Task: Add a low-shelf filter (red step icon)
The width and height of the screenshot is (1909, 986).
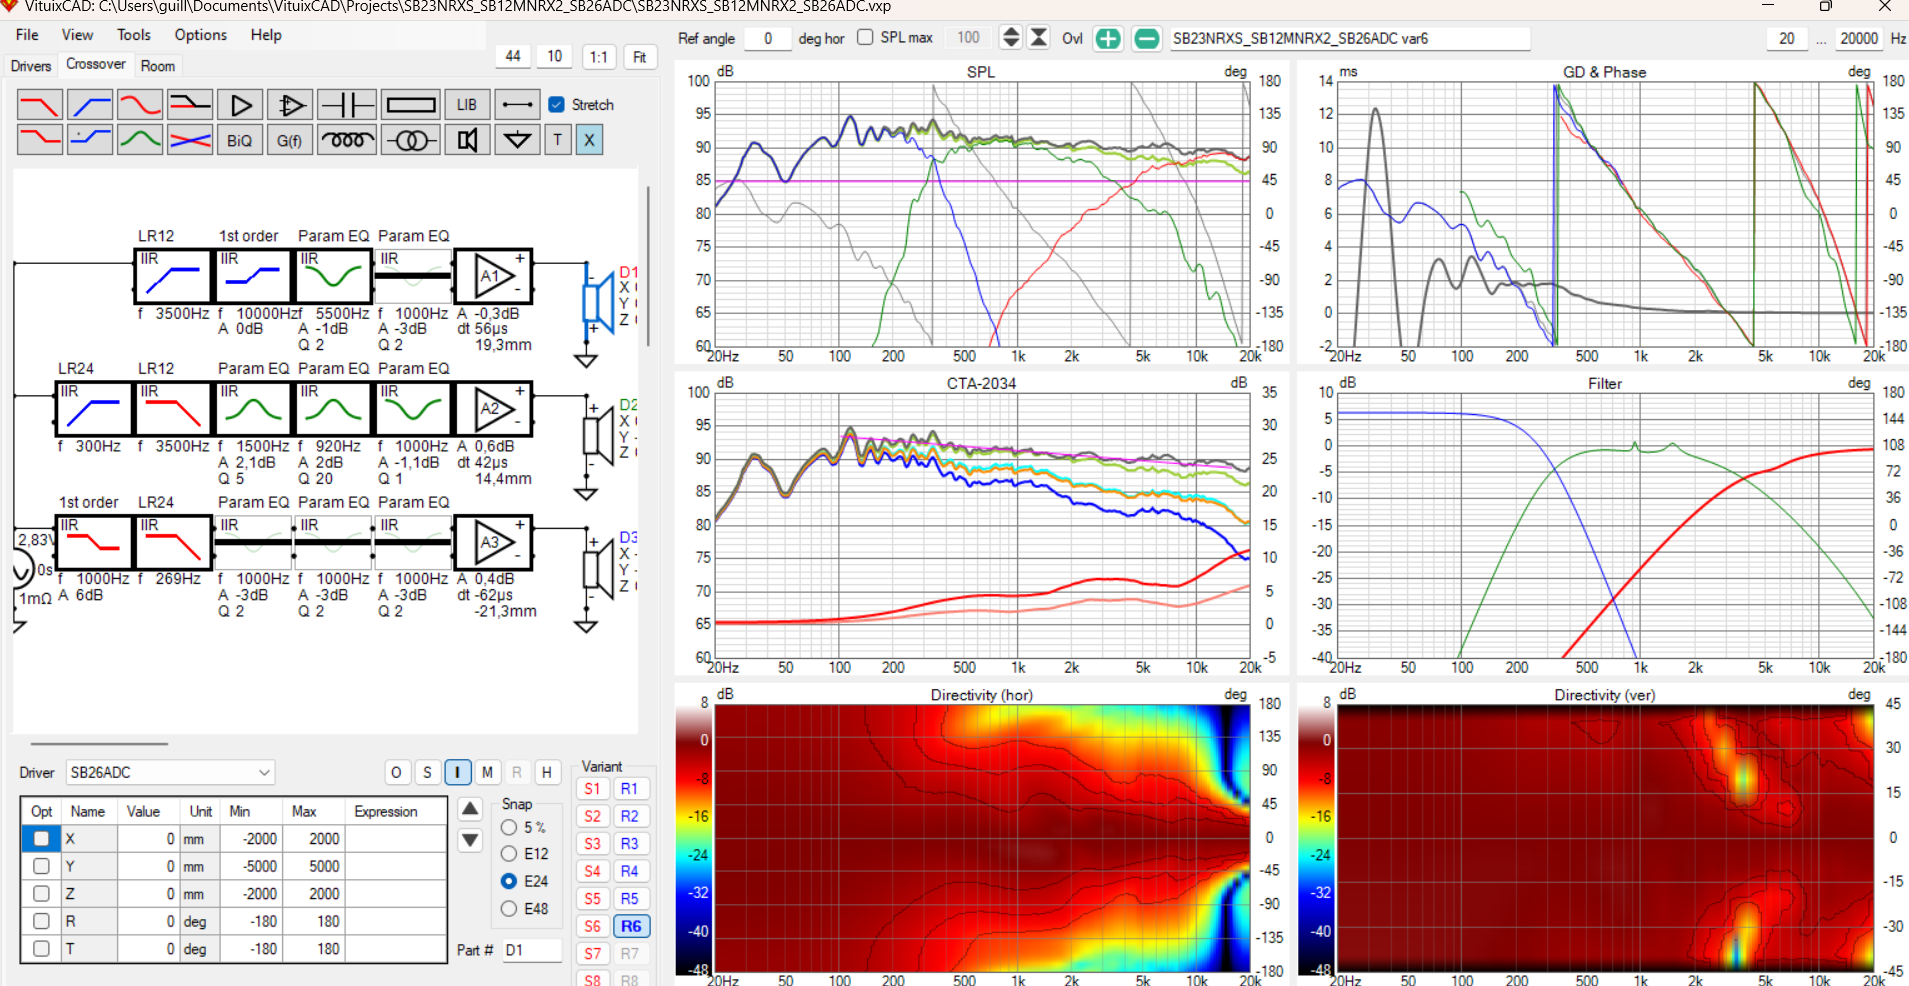Action: tap(40, 140)
